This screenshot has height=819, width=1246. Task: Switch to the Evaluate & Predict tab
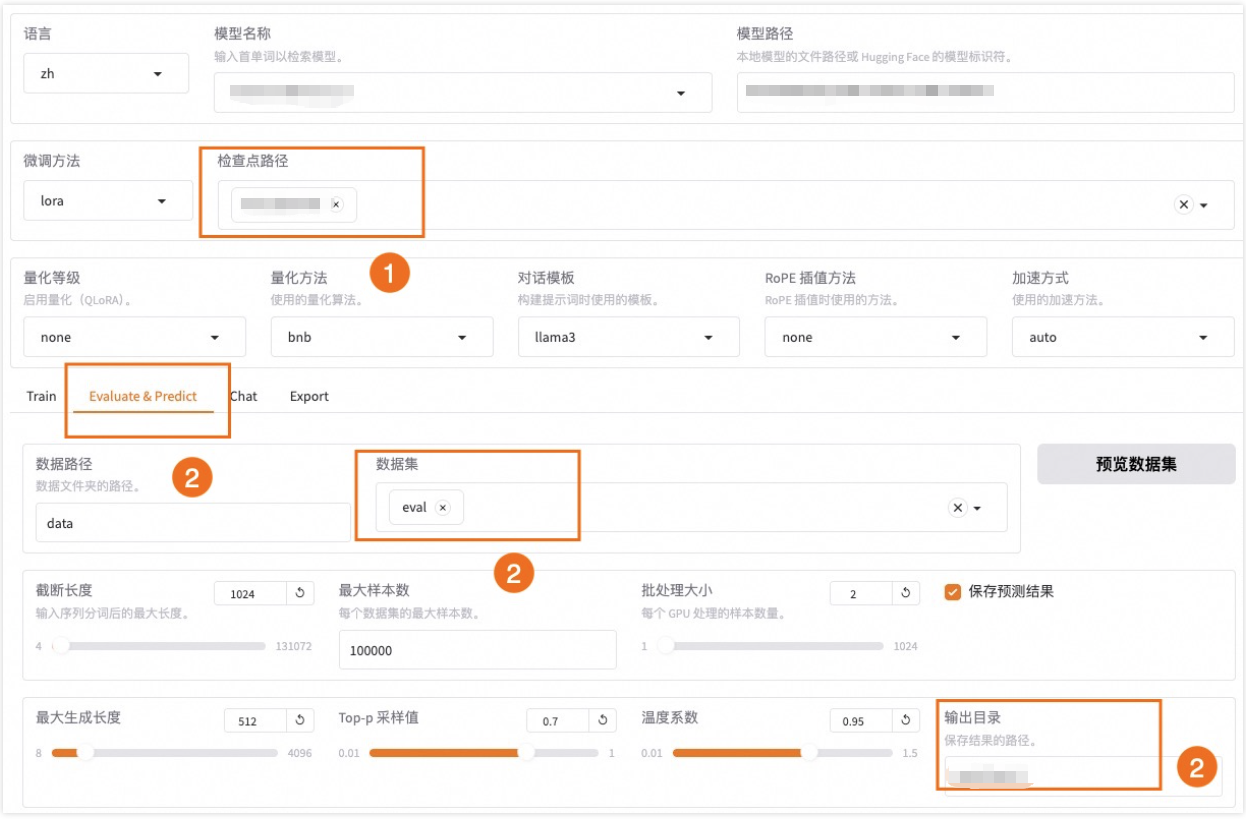pos(143,396)
